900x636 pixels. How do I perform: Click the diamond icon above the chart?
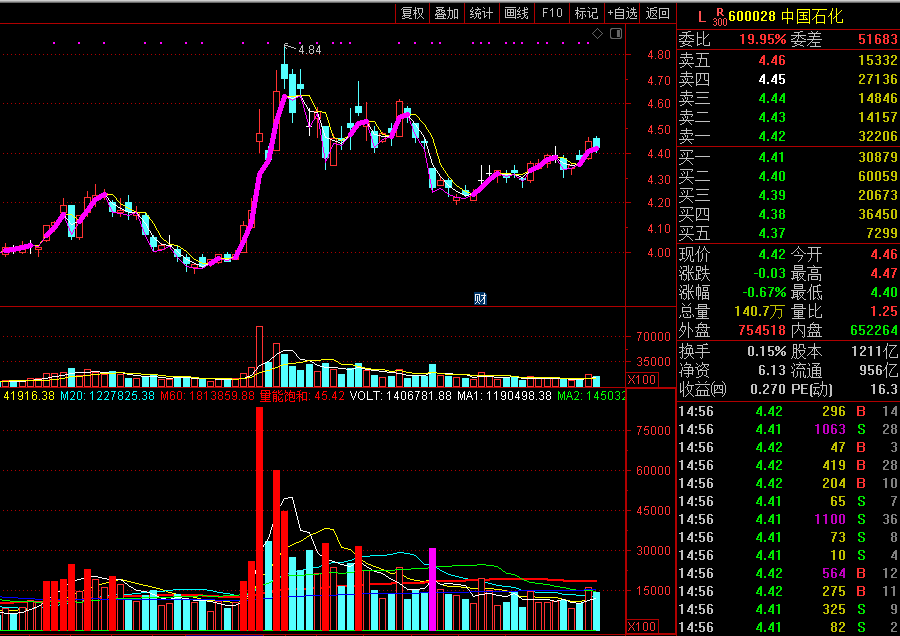(x=598, y=34)
